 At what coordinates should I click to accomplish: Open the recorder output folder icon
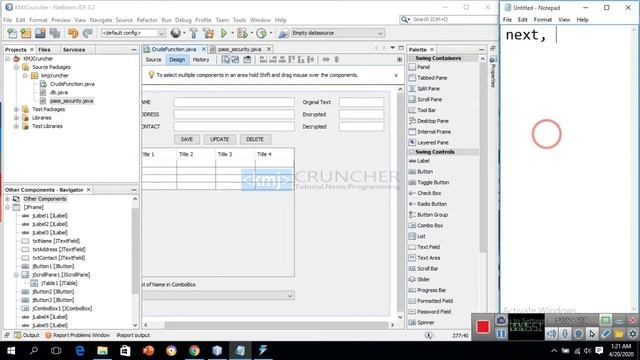[x=619, y=334]
